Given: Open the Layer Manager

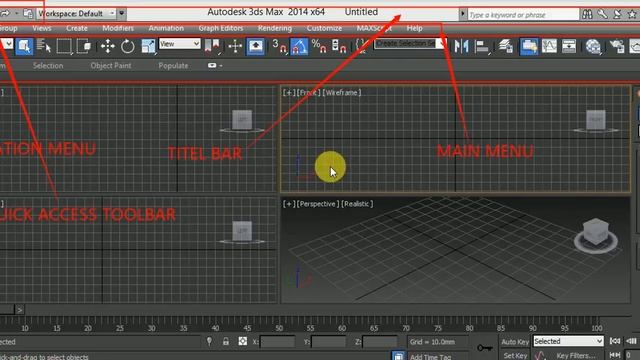Looking at the screenshot, I should [505, 46].
